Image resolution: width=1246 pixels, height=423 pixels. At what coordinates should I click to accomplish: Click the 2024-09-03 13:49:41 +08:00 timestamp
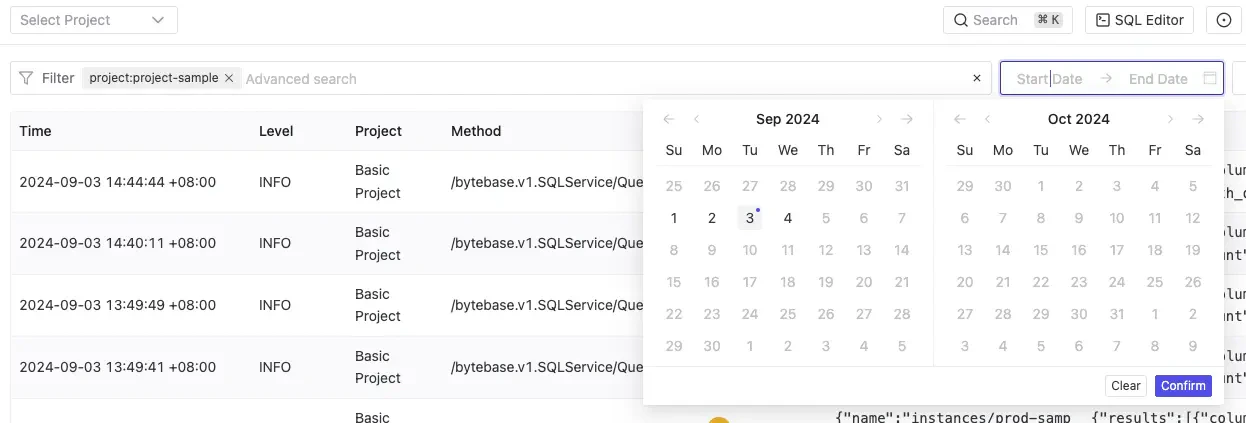118,367
